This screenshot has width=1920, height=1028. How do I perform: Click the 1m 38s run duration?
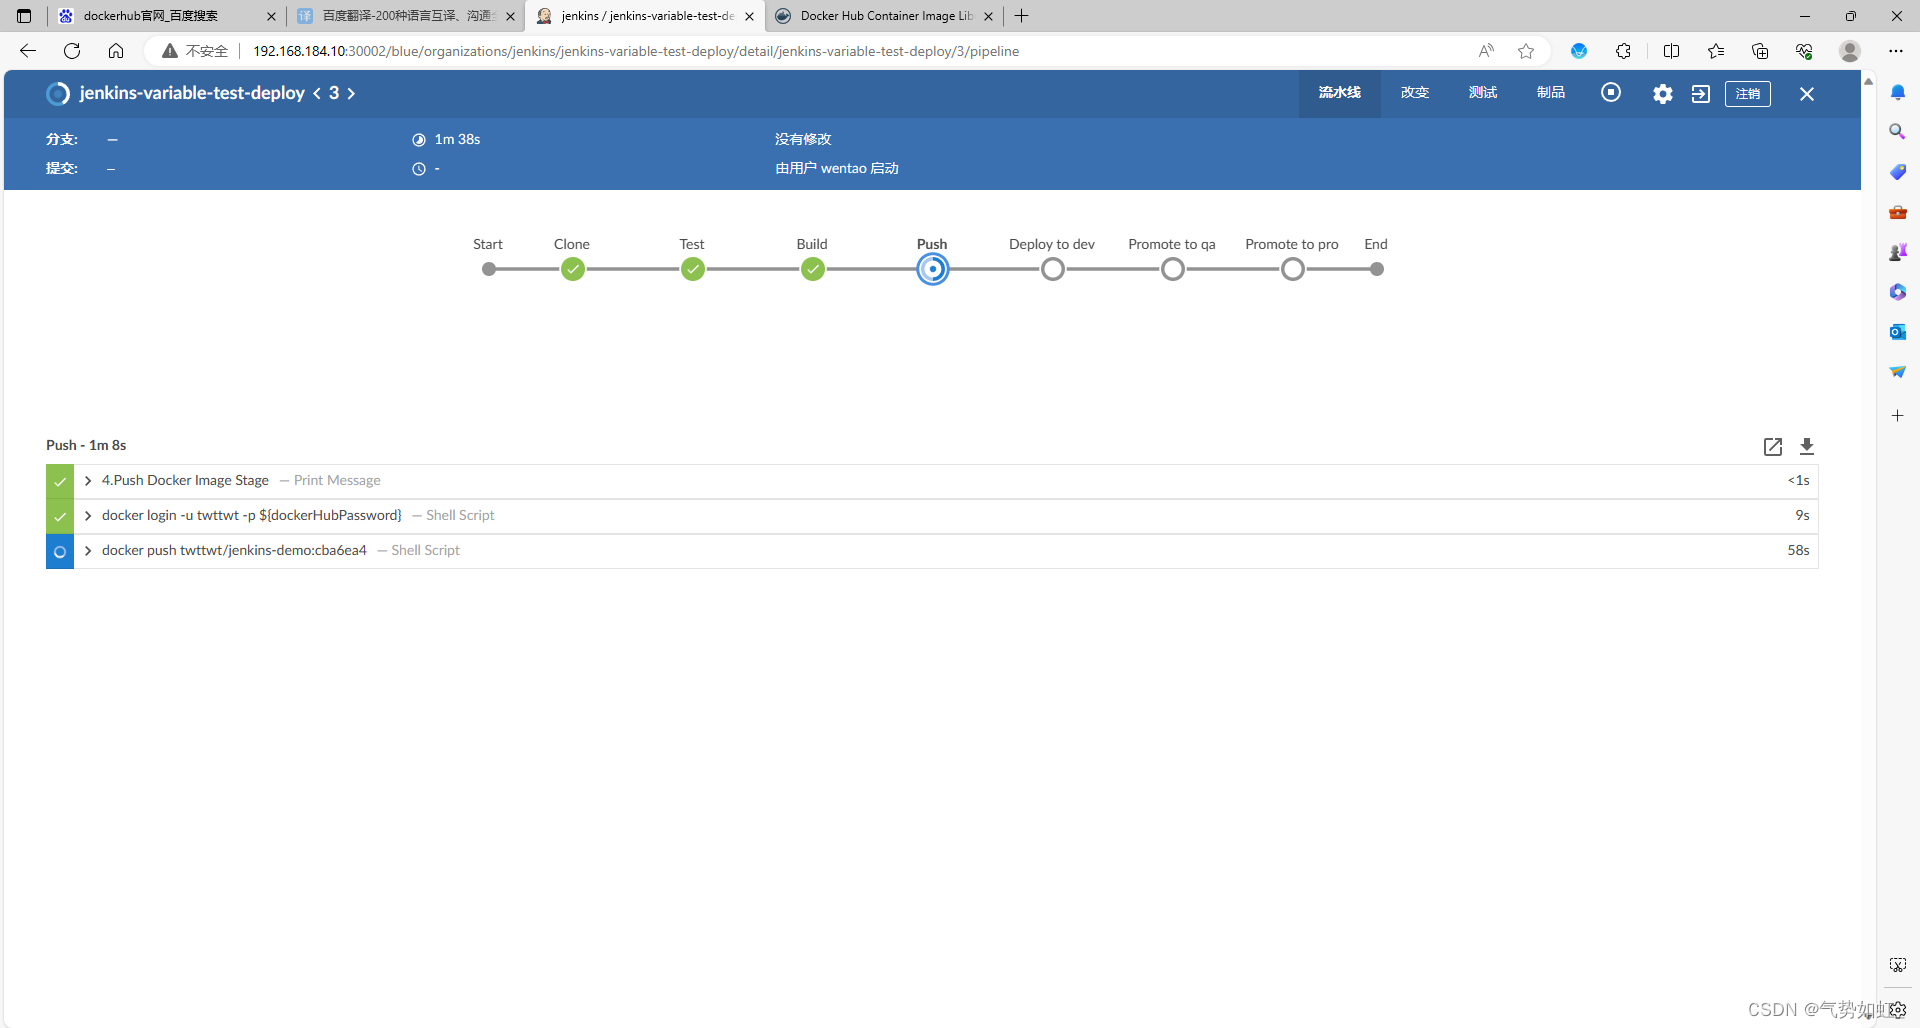(457, 139)
